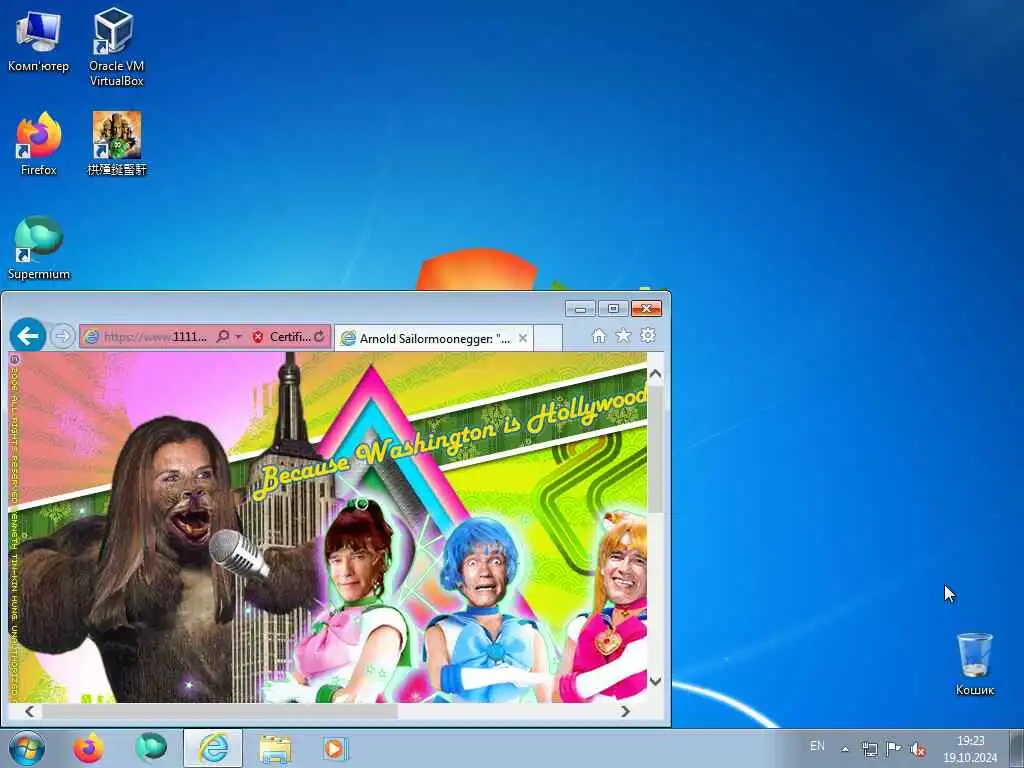Show hidden tray icons arrow

(x=845, y=749)
